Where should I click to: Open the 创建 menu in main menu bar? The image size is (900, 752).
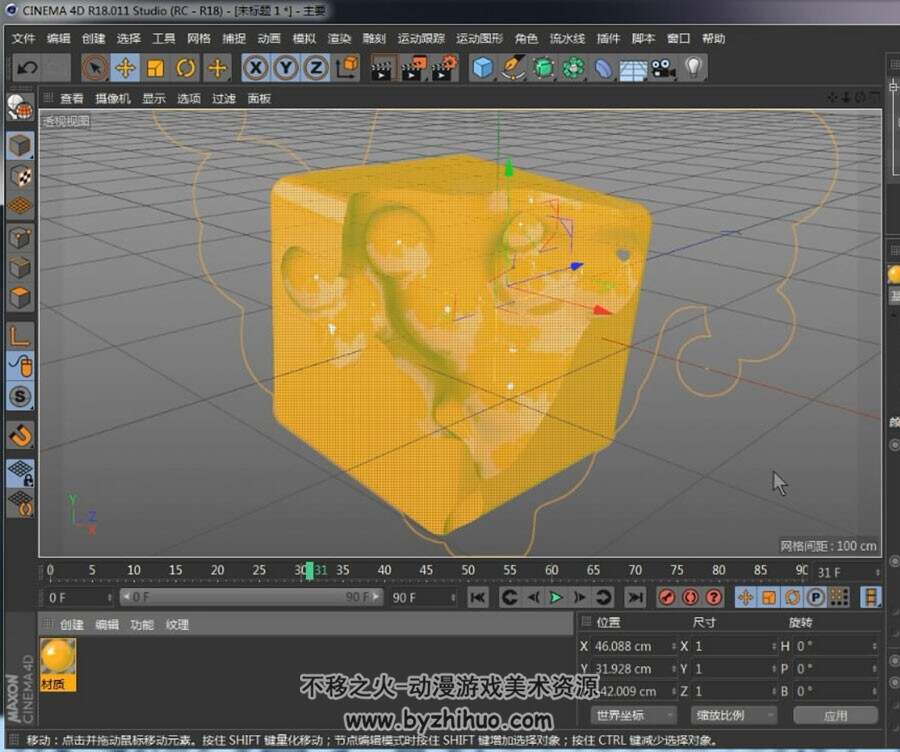[x=94, y=38]
